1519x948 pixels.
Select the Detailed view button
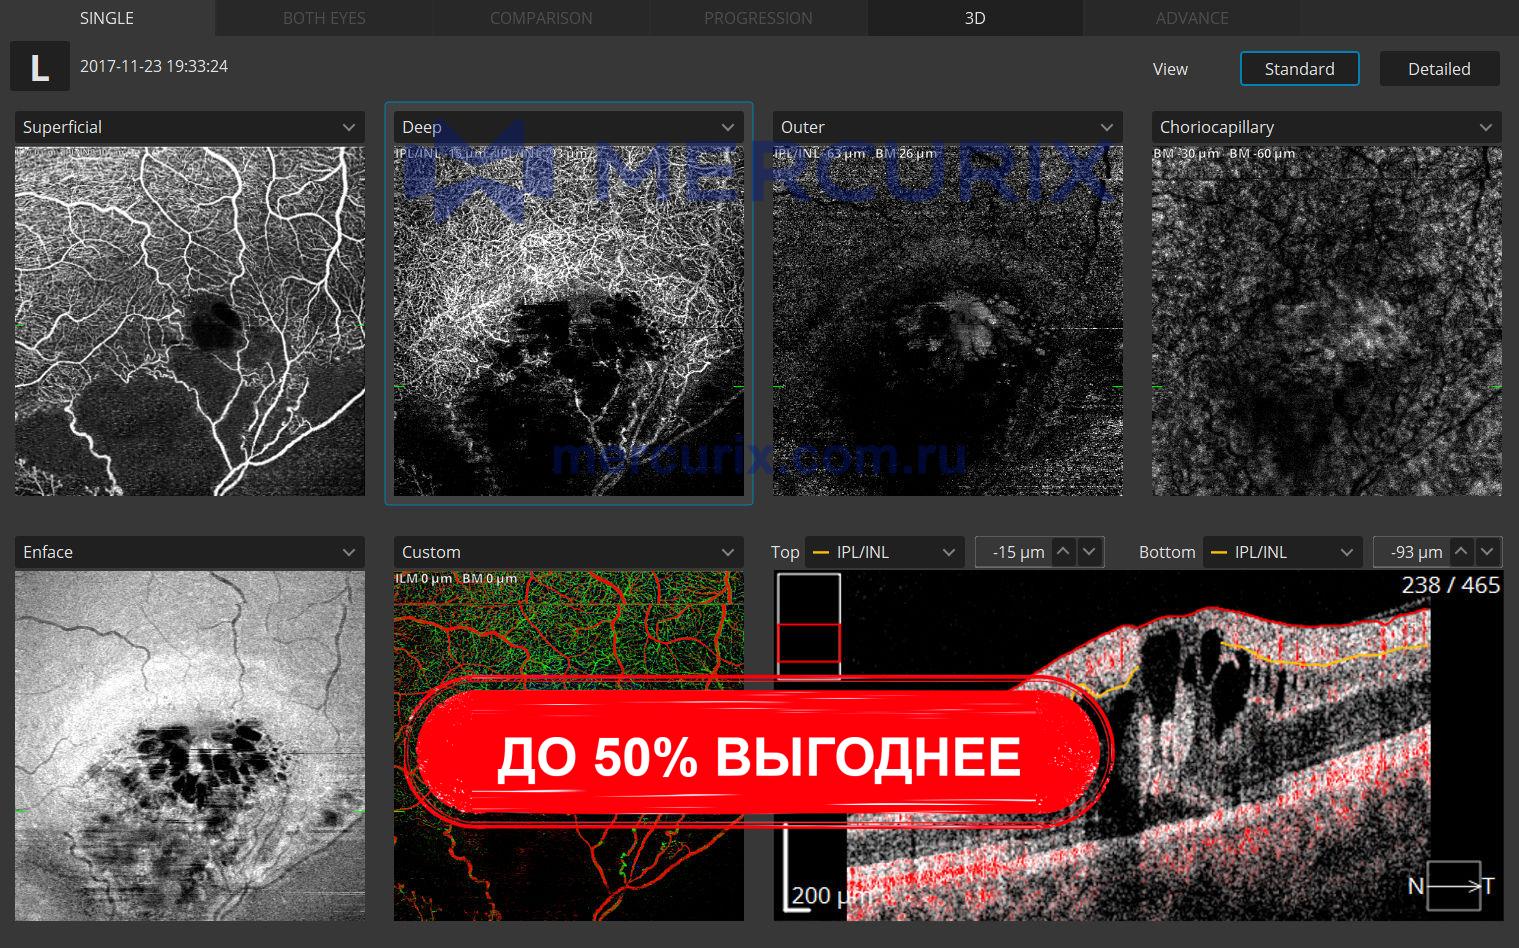[x=1439, y=69]
